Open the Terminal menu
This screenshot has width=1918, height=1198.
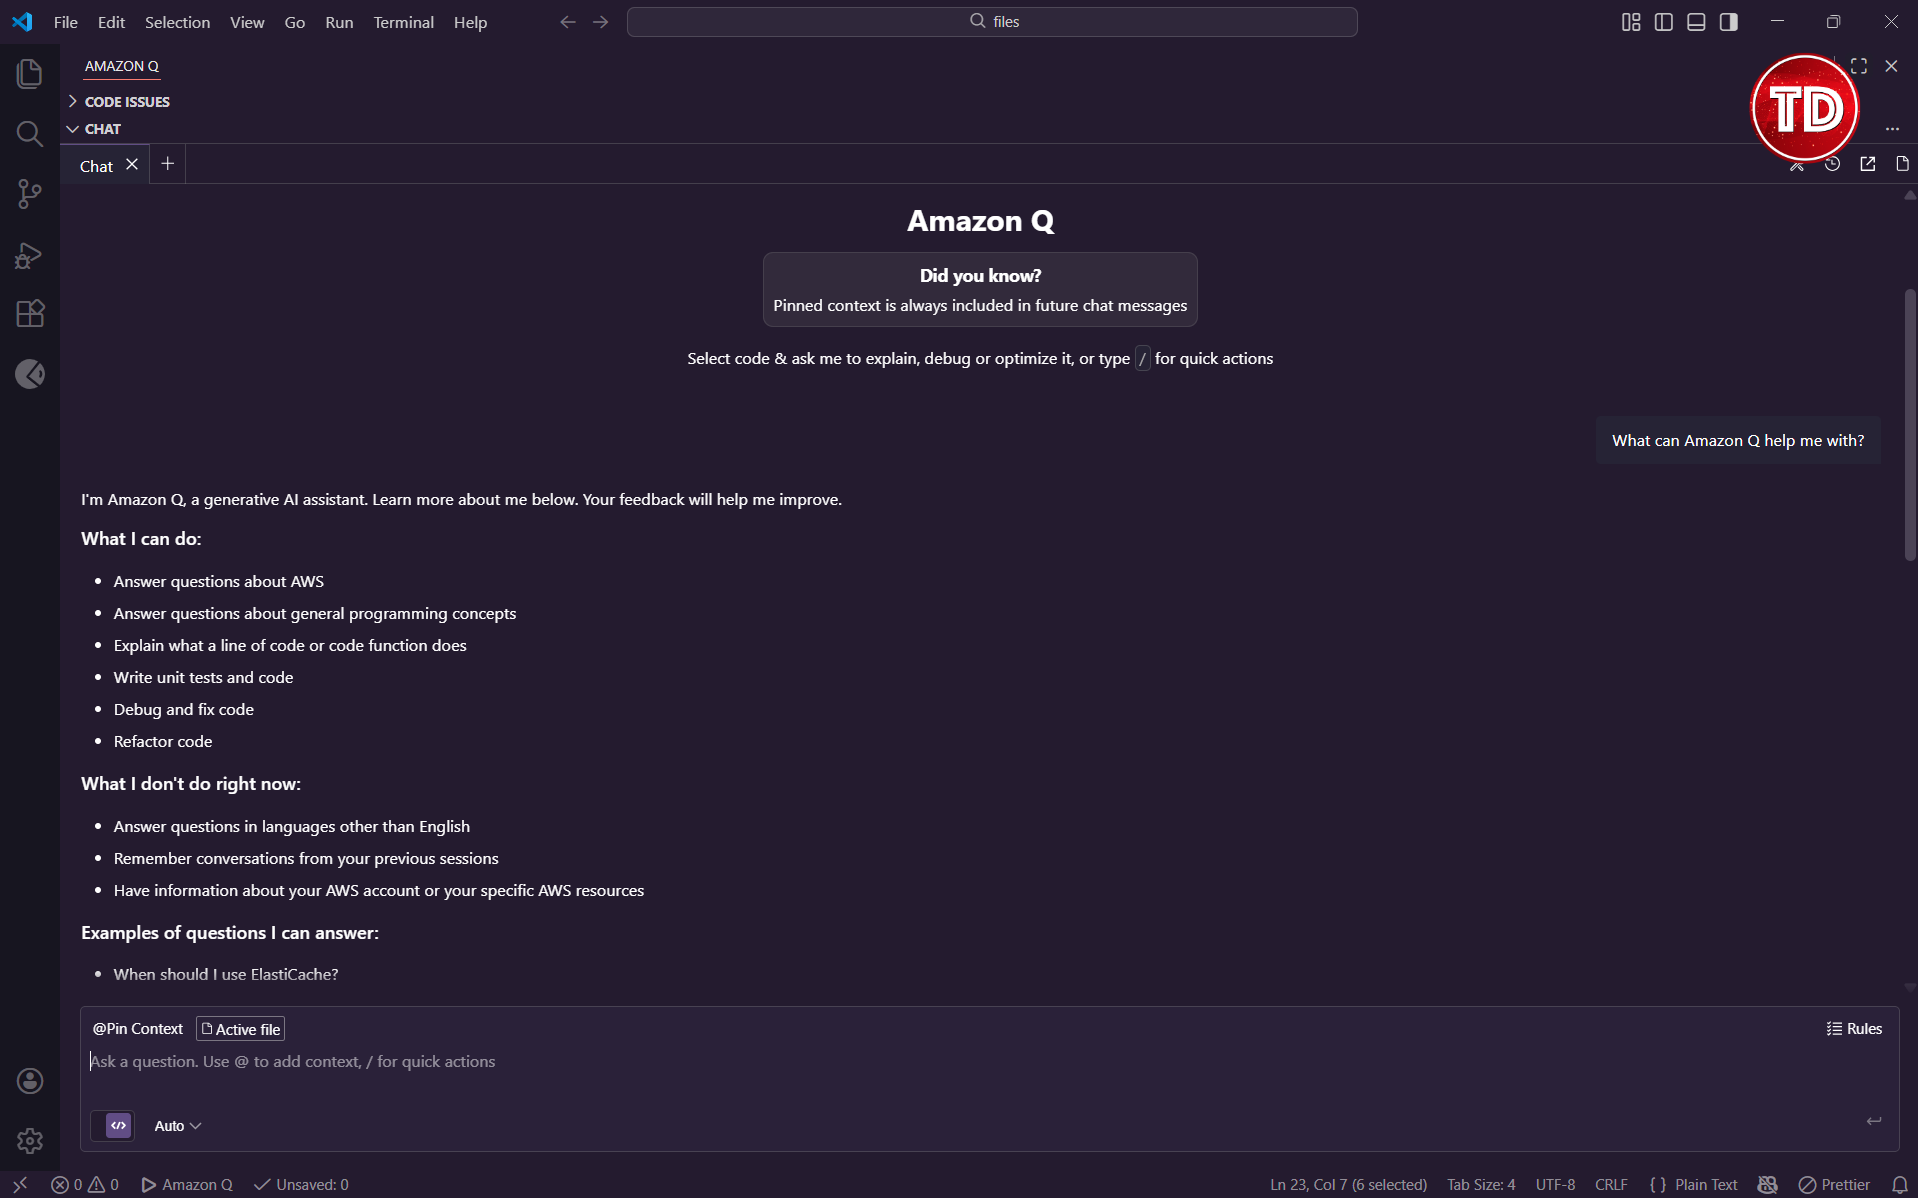click(402, 21)
